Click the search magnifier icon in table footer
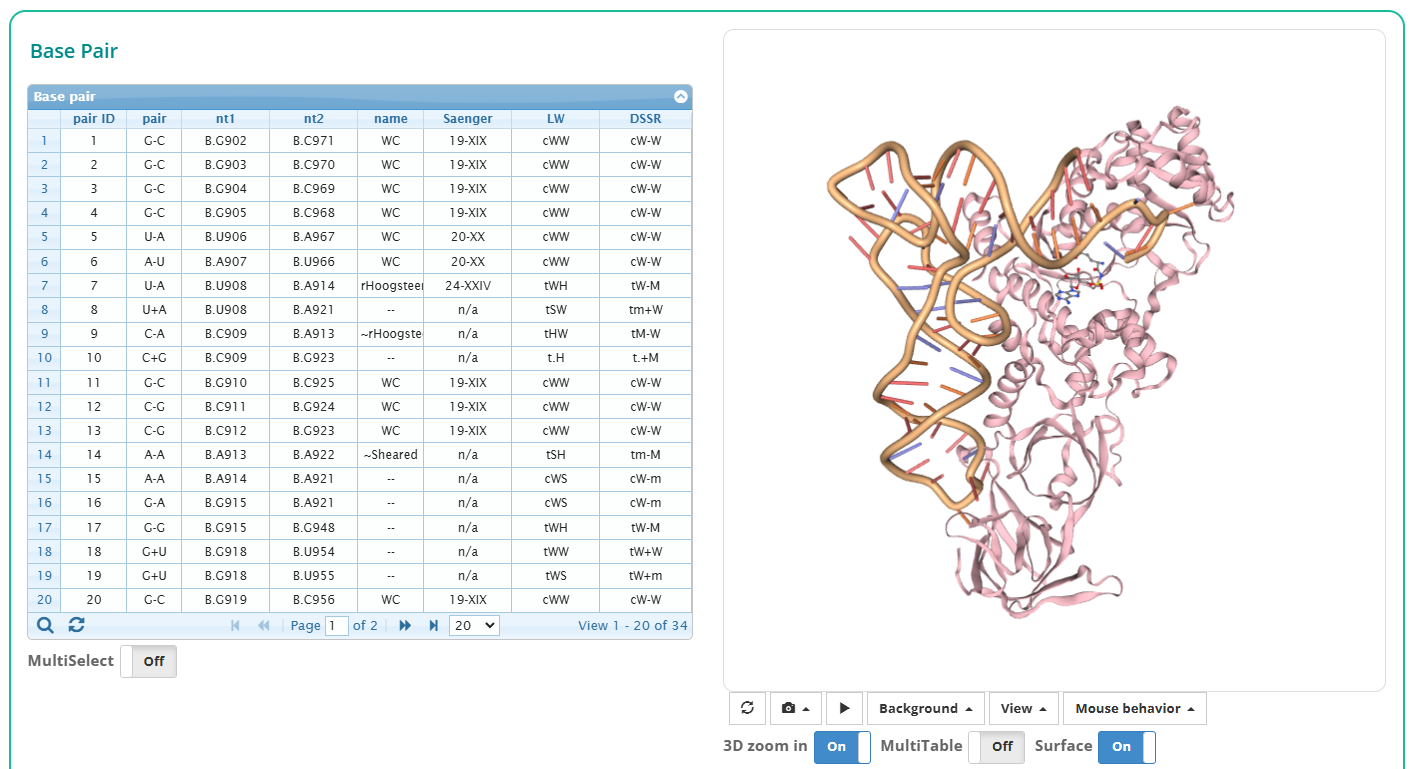This screenshot has width=1410, height=769. (45, 625)
